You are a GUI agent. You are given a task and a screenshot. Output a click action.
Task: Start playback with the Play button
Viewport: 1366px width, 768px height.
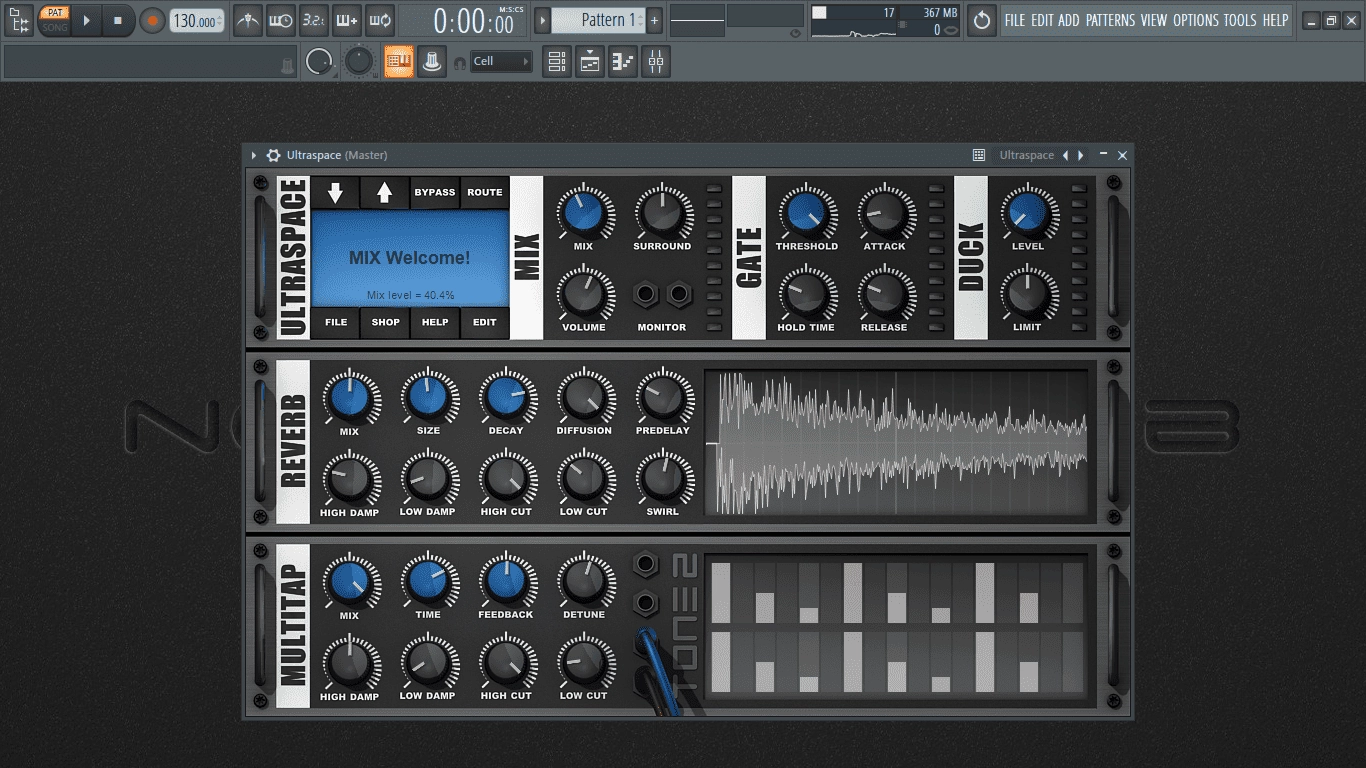click(x=86, y=20)
